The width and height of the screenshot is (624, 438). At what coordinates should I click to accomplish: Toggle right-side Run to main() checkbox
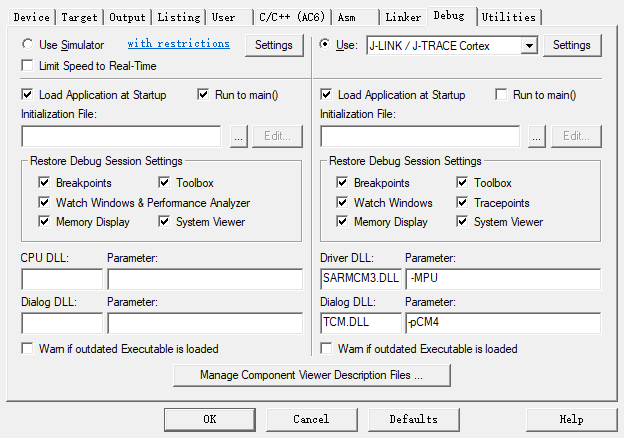tap(501, 95)
